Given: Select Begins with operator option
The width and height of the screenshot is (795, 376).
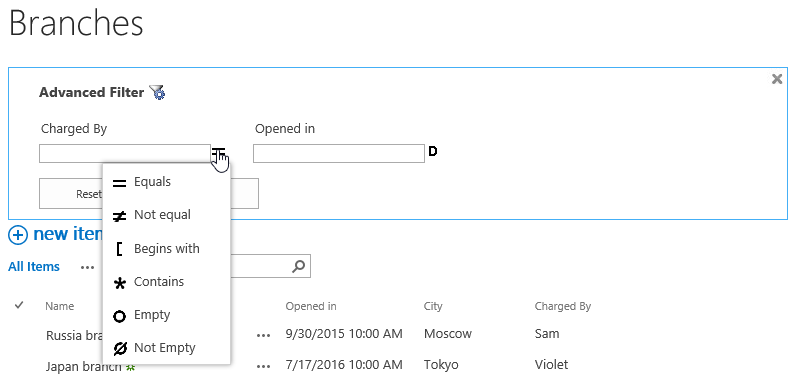Looking at the screenshot, I should click(166, 249).
